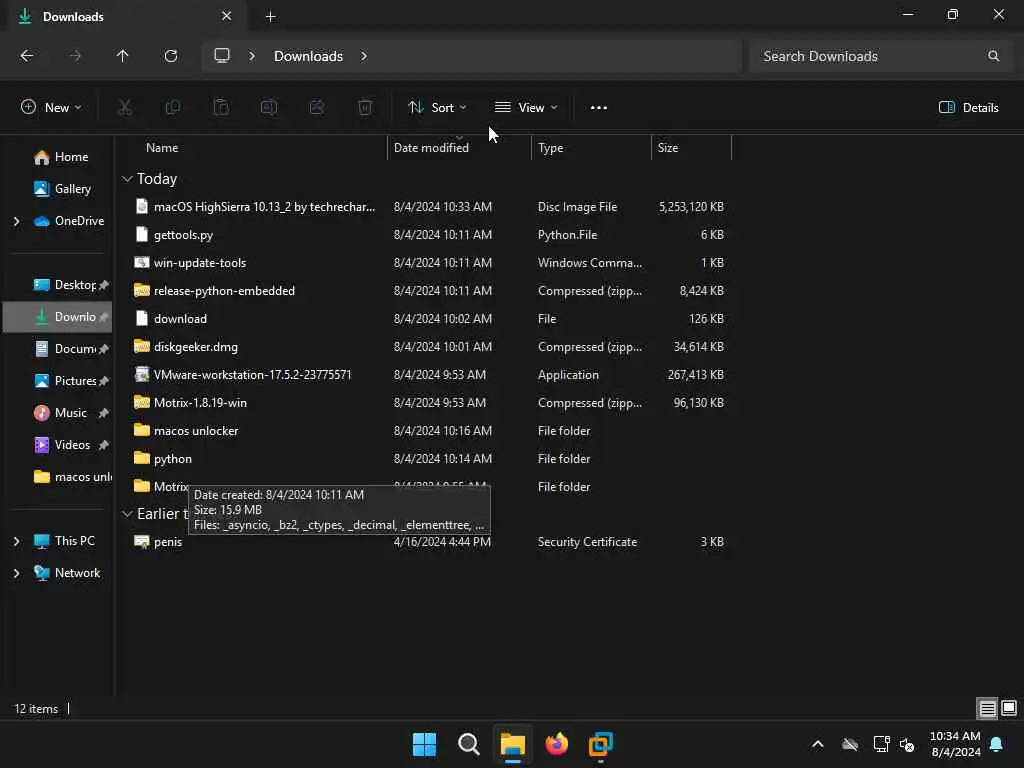Click the muted volume tray icon
This screenshot has width=1024, height=768.
(x=906, y=744)
